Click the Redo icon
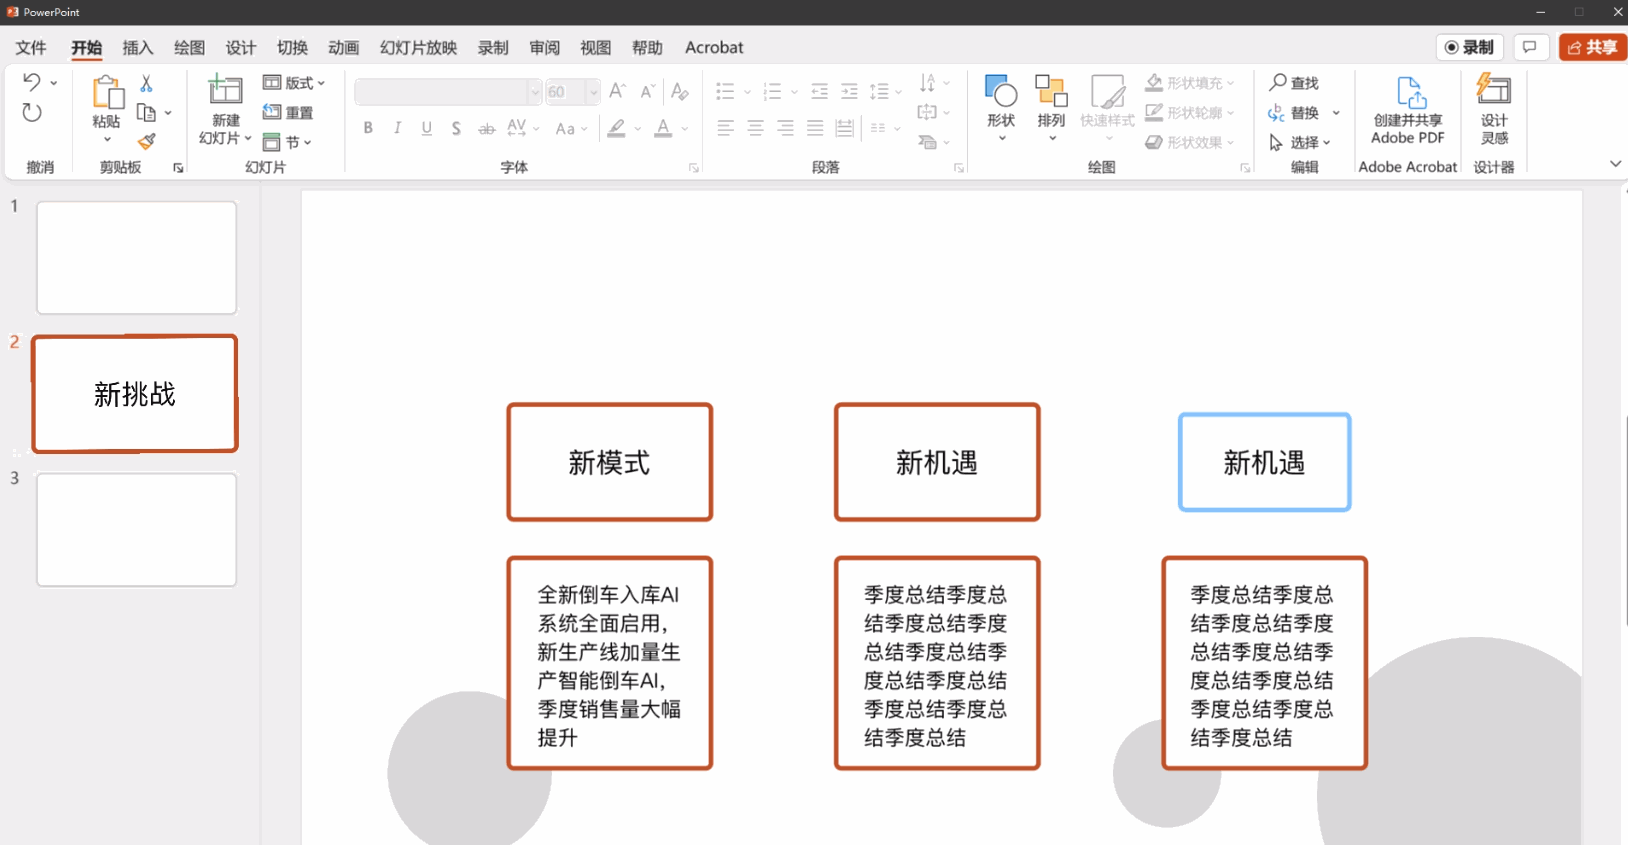 (32, 113)
